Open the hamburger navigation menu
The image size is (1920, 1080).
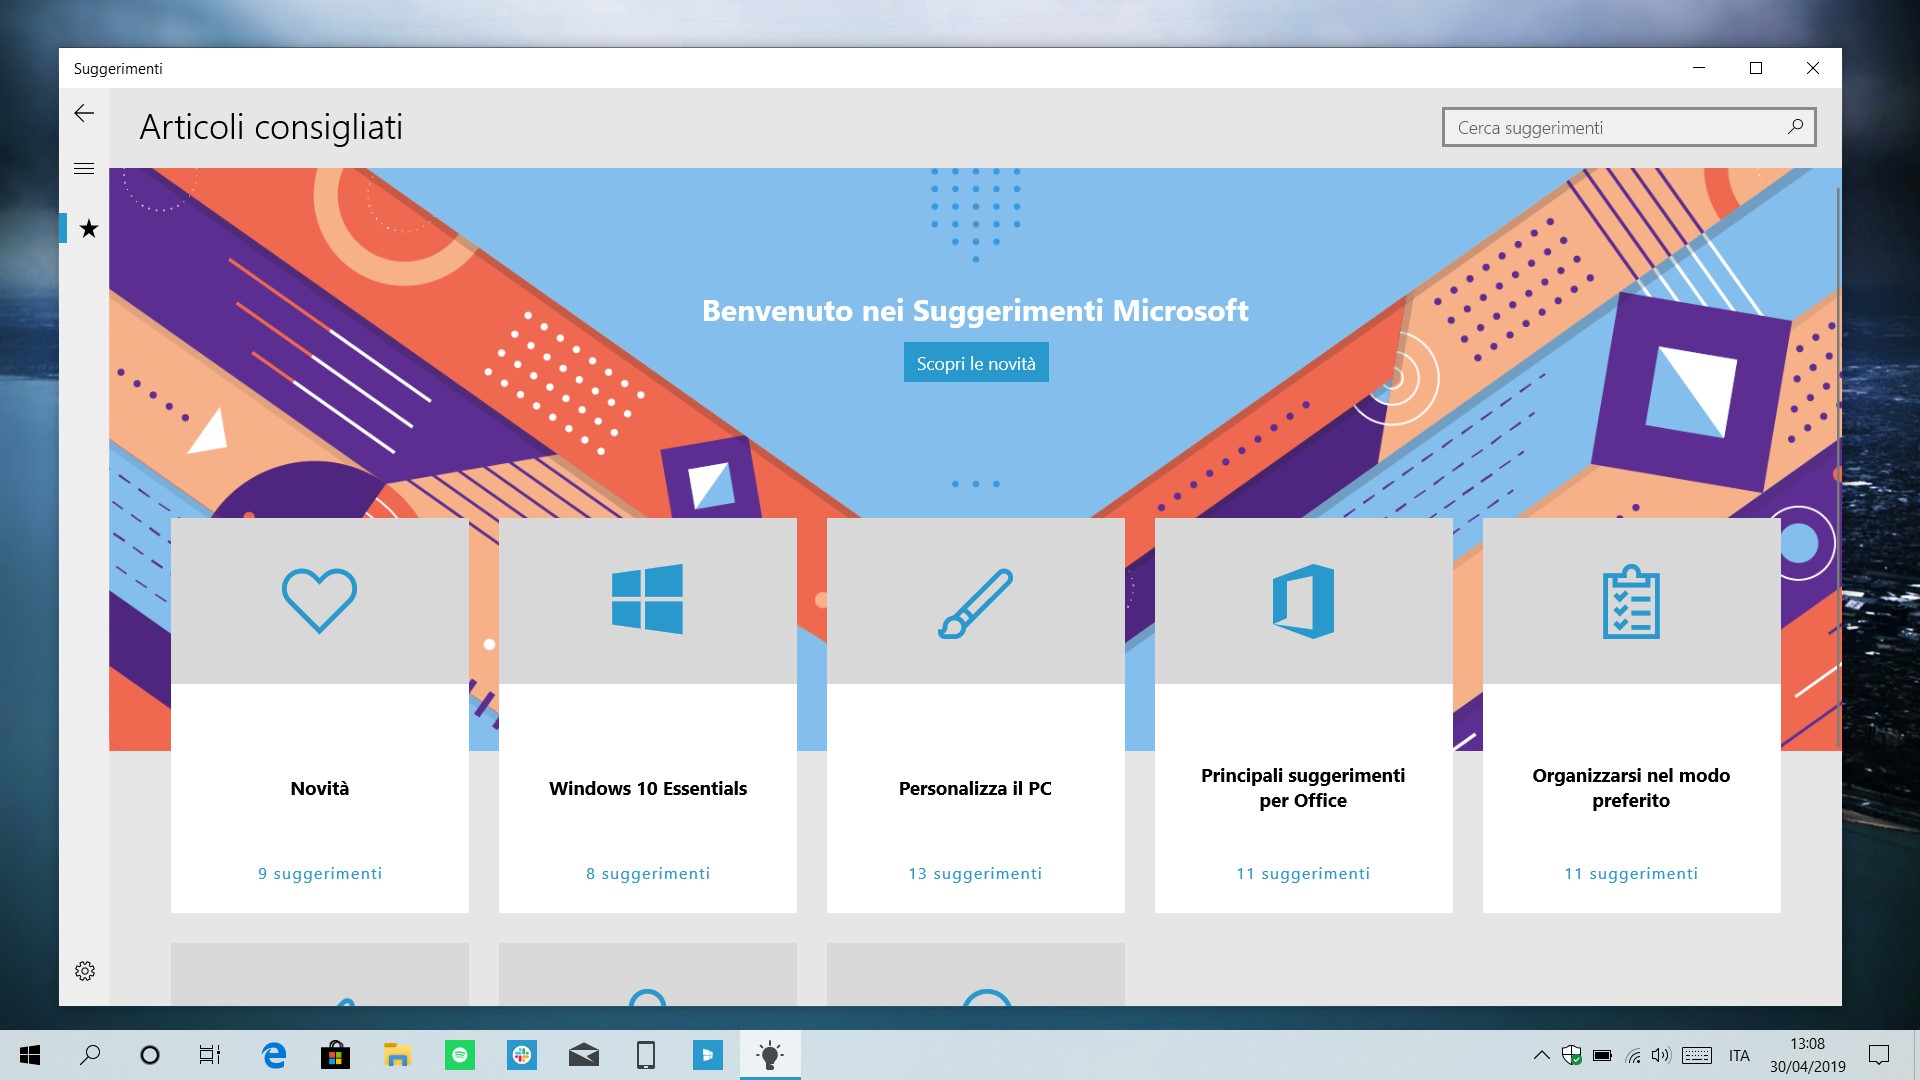point(84,169)
